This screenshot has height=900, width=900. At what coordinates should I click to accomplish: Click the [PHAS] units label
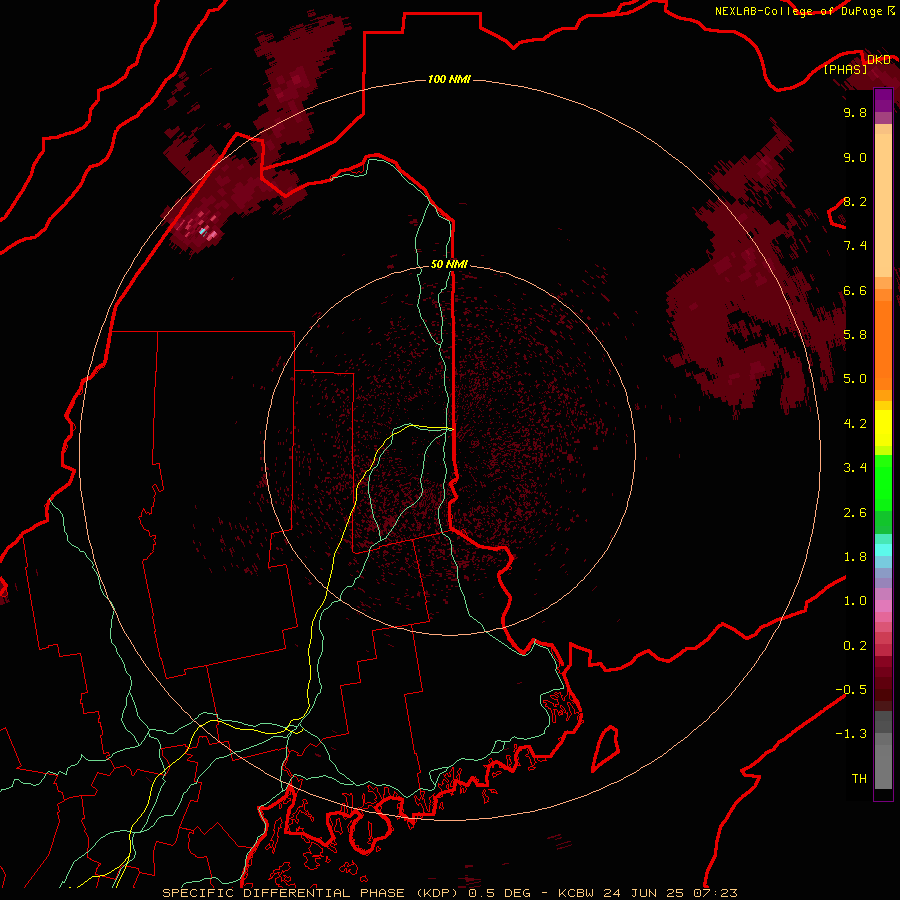click(x=845, y=70)
